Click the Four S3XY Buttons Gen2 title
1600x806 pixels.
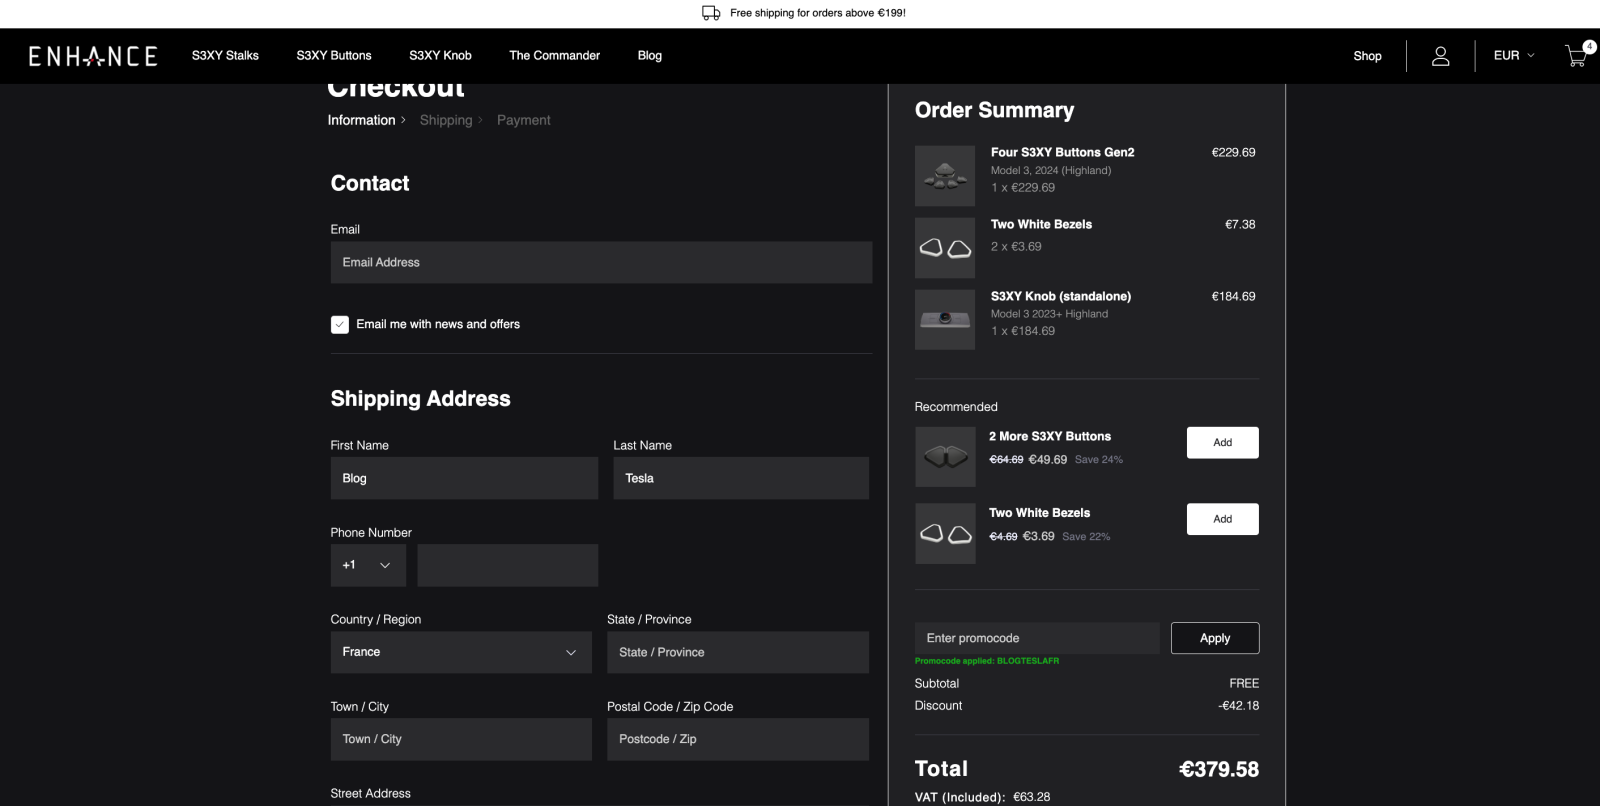click(x=1063, y=152)
